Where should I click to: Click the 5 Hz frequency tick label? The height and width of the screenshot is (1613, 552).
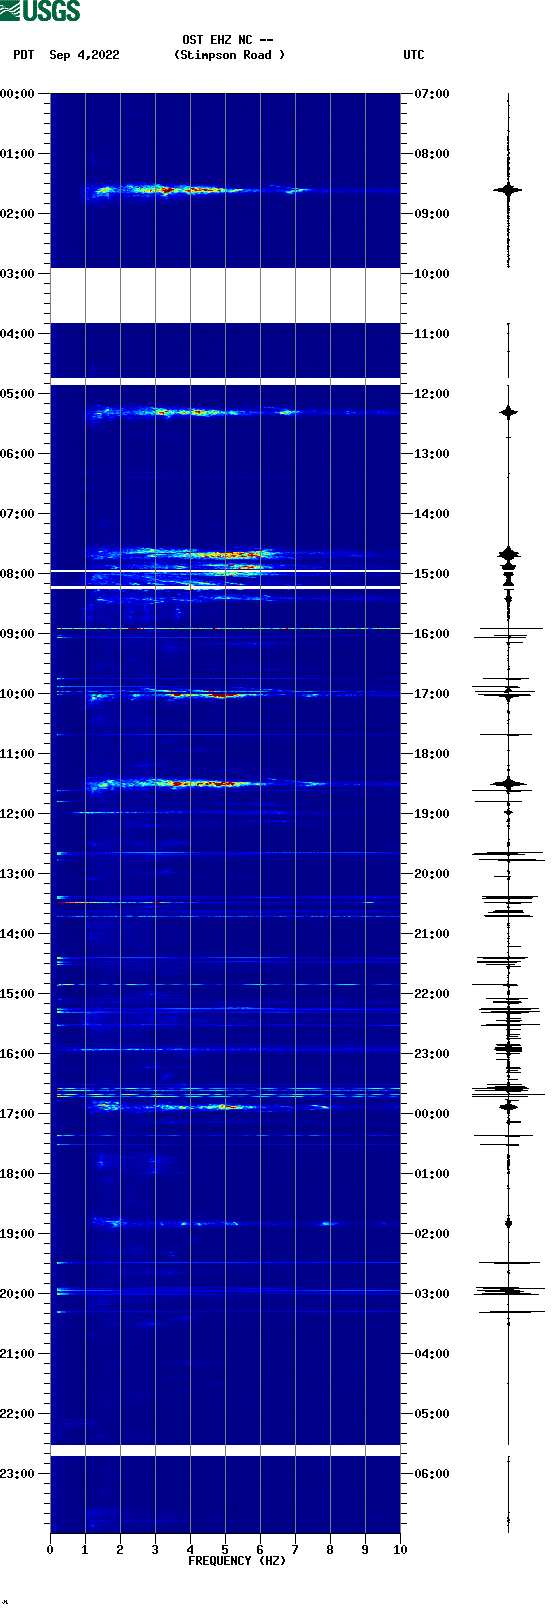(225, 1550)
